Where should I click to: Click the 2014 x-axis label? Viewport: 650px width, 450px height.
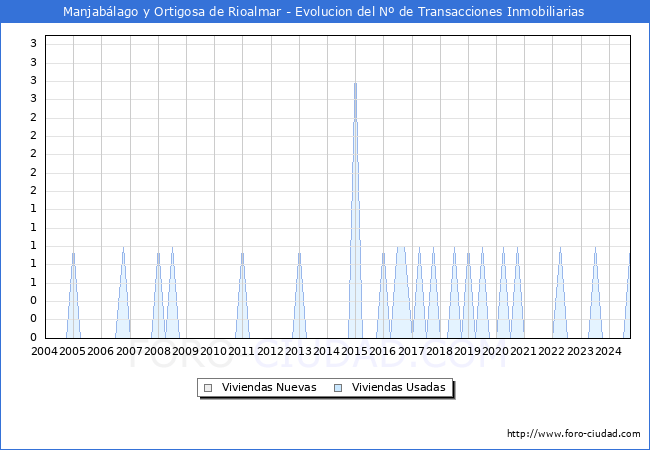click(327, 351)
